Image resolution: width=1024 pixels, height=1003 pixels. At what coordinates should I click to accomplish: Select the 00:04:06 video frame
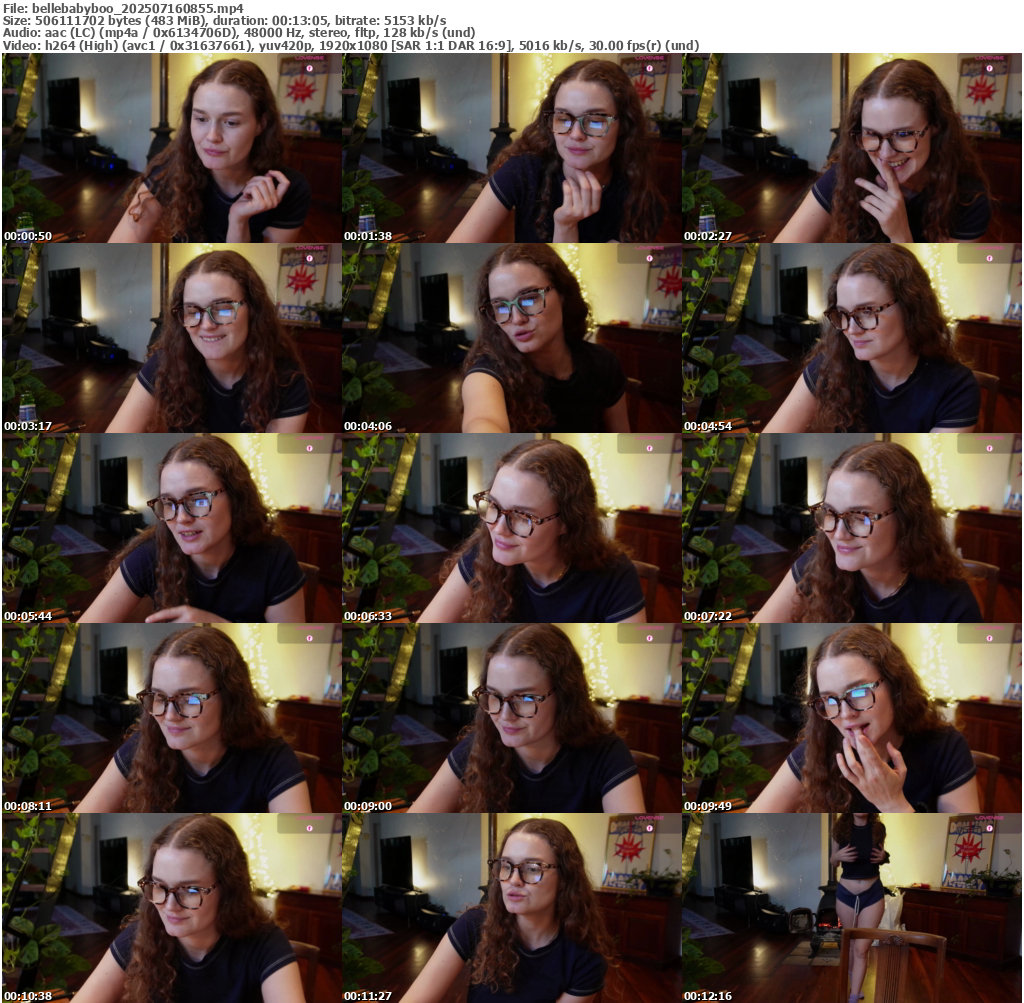[x=512, y=338]
